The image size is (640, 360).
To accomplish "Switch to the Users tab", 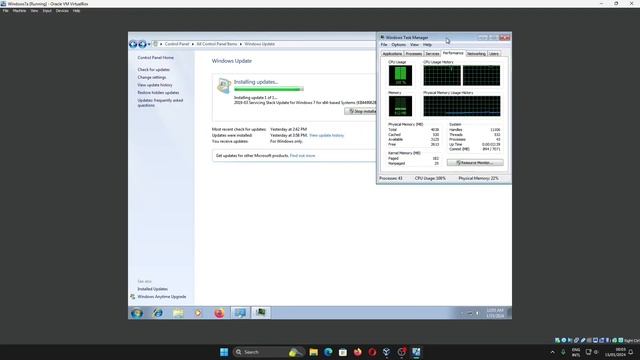I will click(x=493, y=54).
